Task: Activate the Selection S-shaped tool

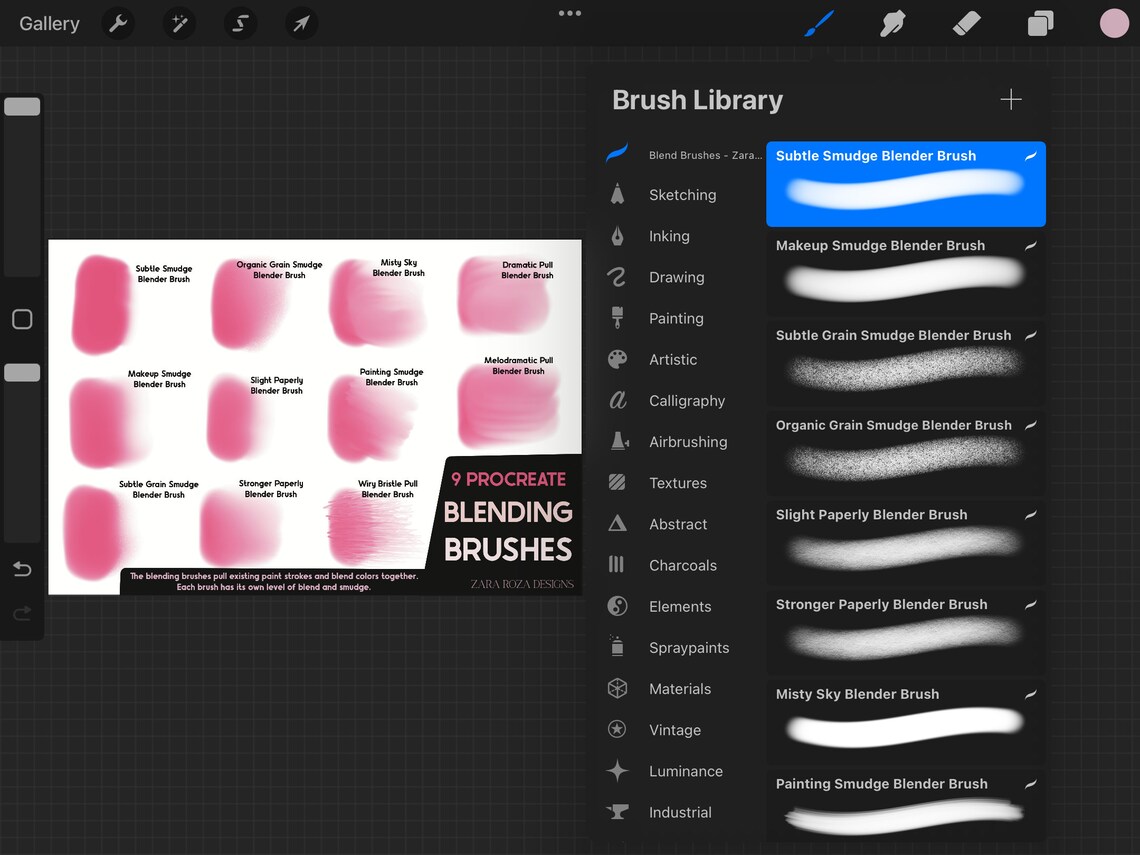Action: pyautogui.click(x=240, y=24)
